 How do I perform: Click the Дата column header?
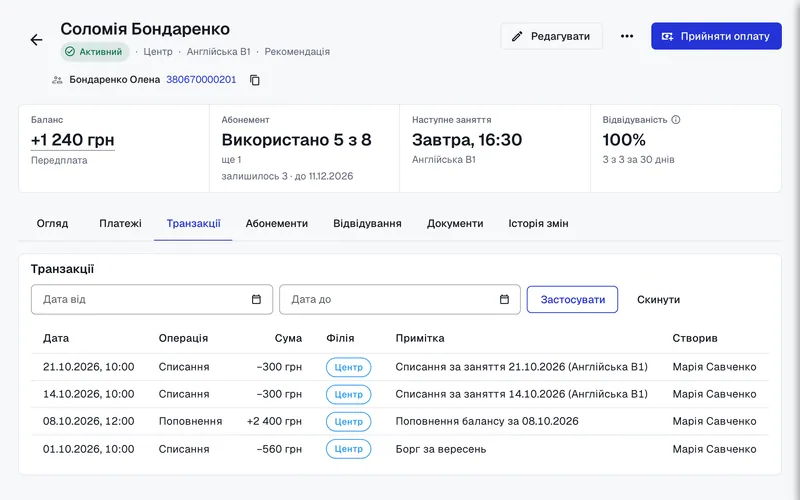(x=56, y=338)
